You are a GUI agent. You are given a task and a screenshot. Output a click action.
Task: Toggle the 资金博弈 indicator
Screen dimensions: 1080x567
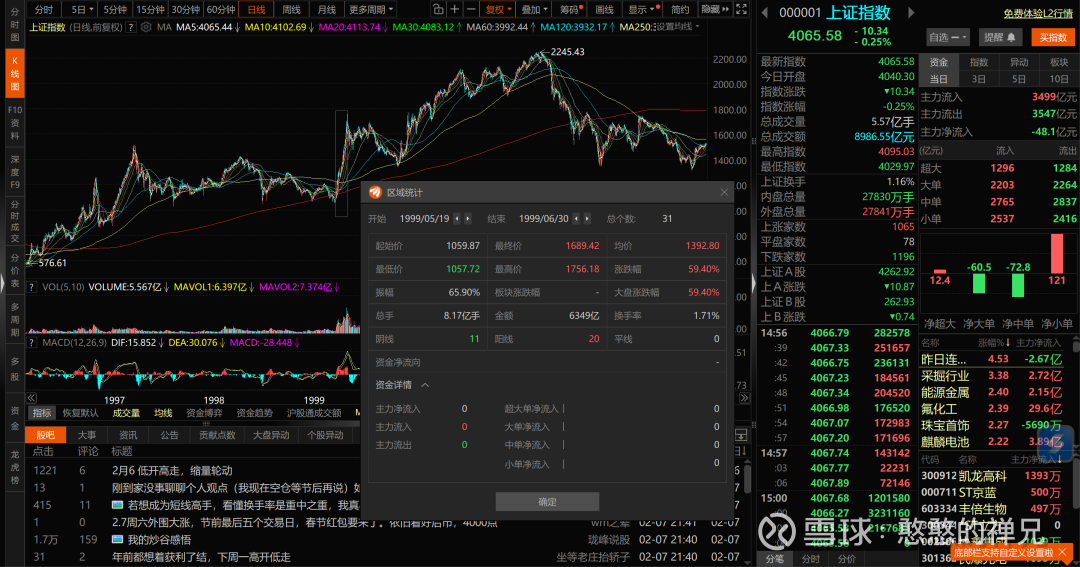click(204, 413)
